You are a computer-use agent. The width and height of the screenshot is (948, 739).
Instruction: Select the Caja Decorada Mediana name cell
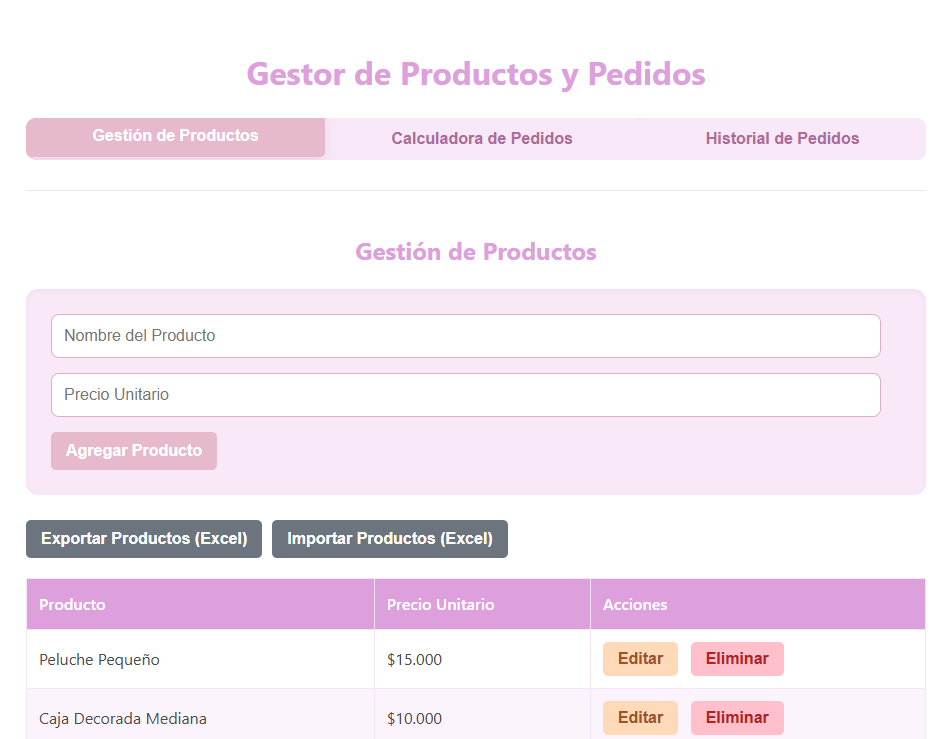pyautogui.click(x=123, y=718)
